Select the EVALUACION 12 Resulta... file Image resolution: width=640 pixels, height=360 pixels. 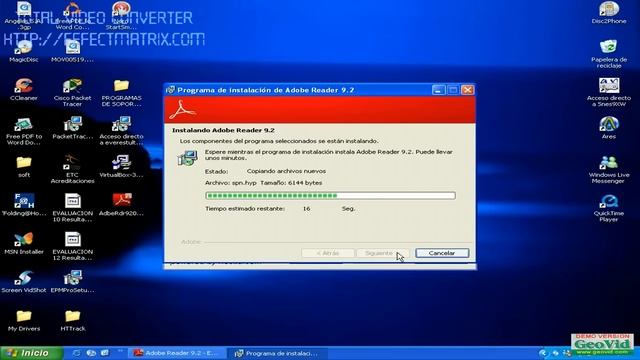click(x=72, y=246)
